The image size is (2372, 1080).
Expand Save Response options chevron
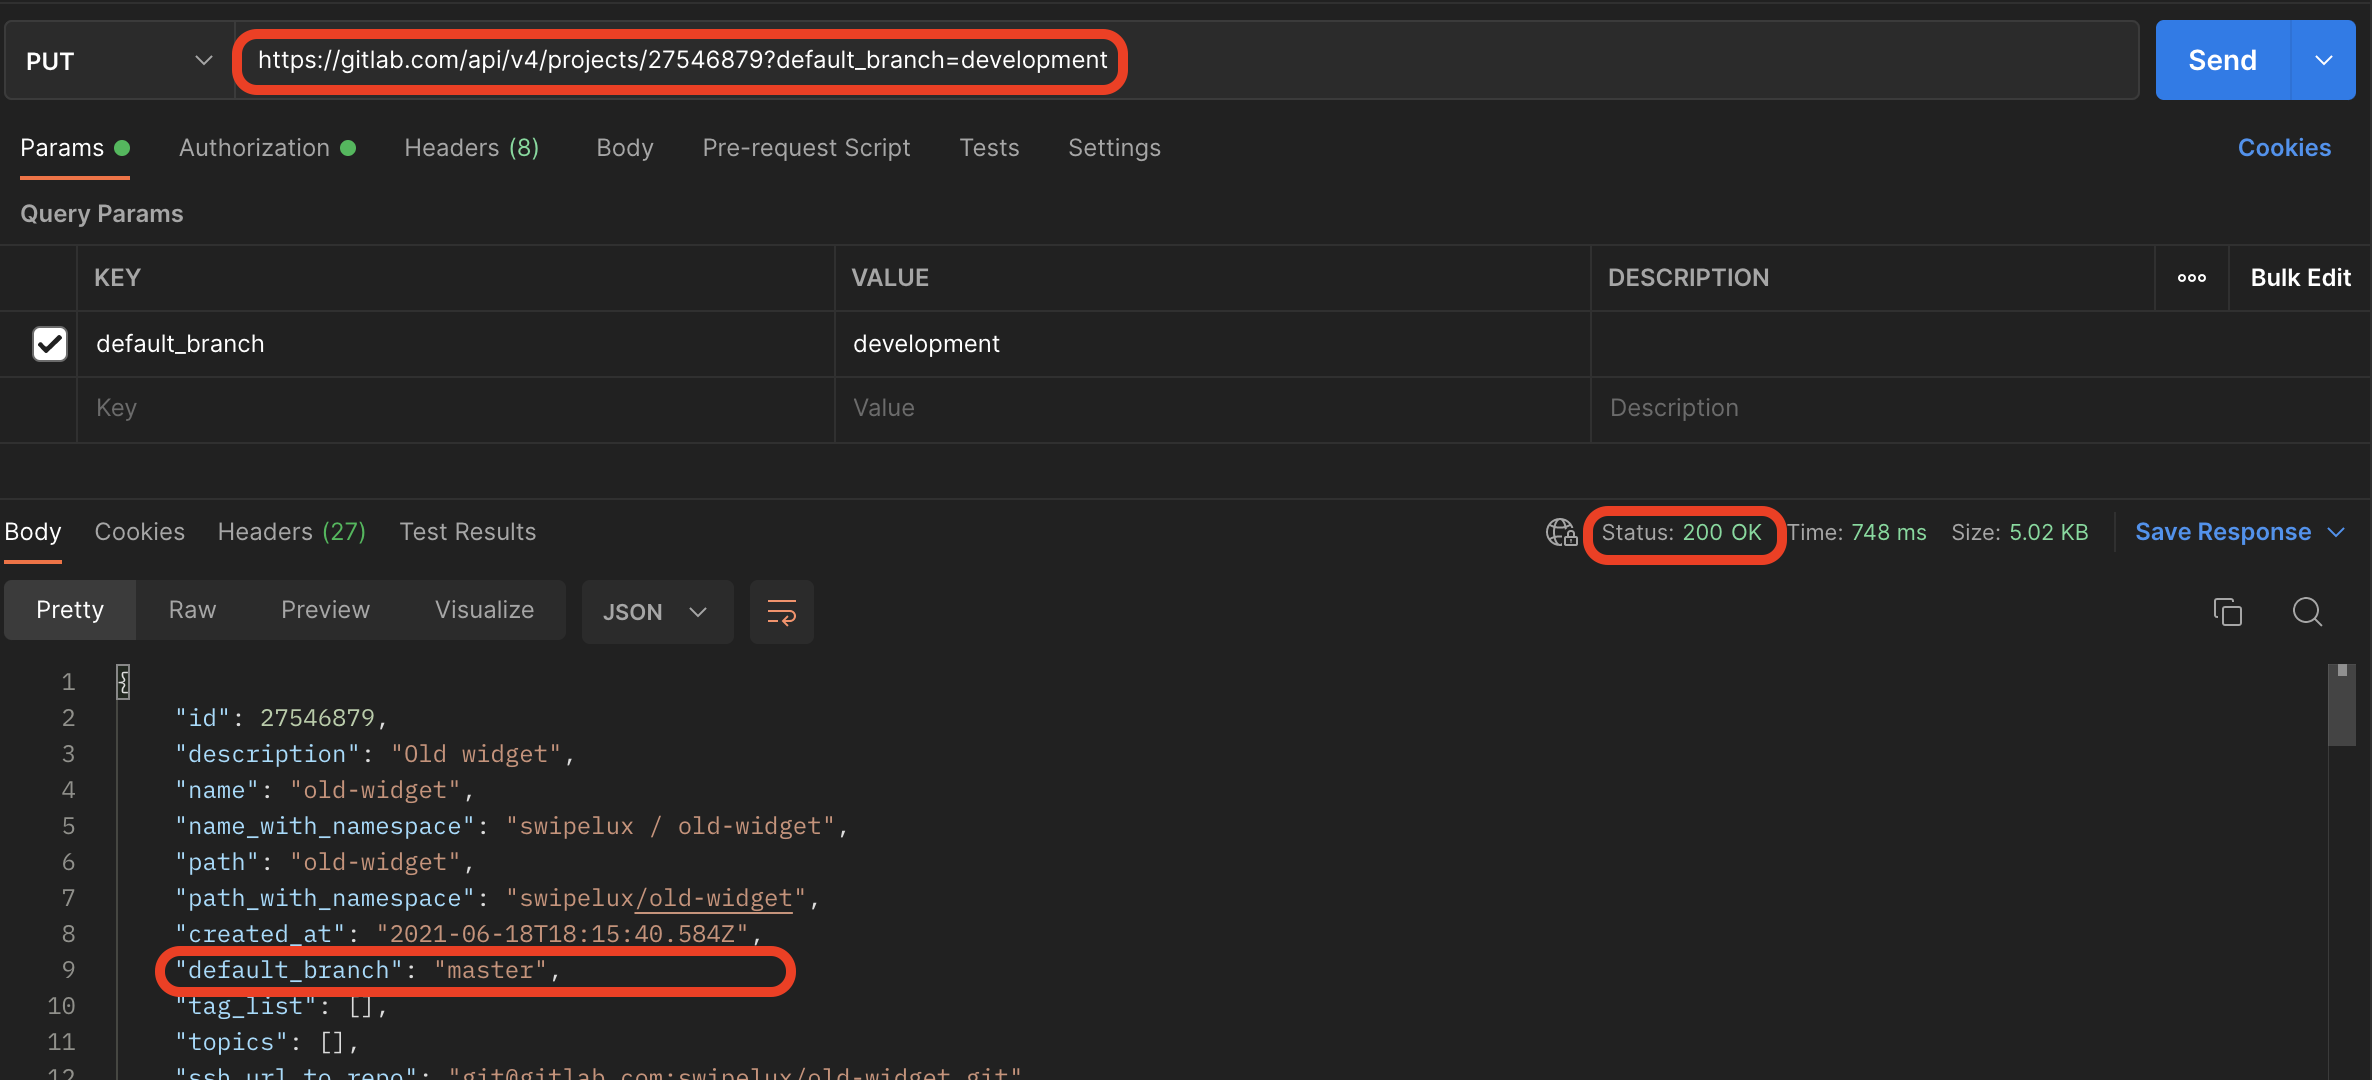click(2336, 532)
